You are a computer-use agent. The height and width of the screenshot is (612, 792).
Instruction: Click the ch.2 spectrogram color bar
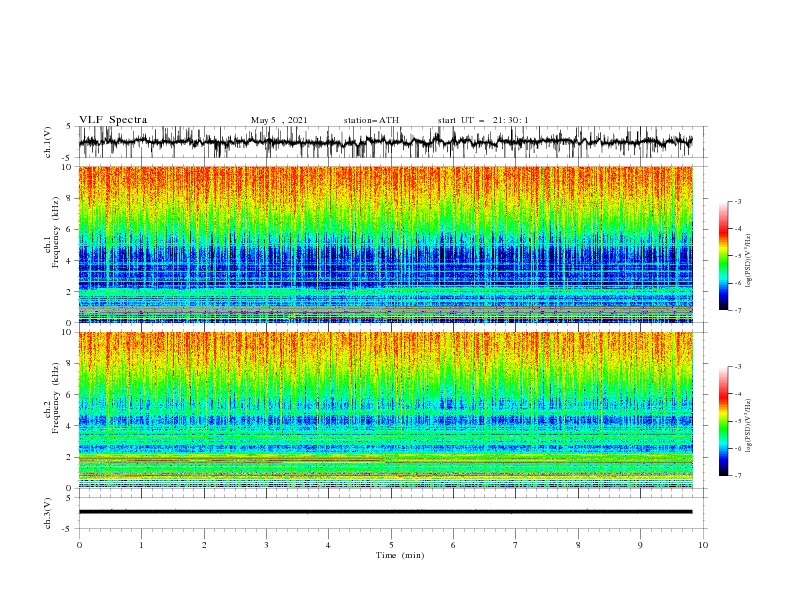724,421
